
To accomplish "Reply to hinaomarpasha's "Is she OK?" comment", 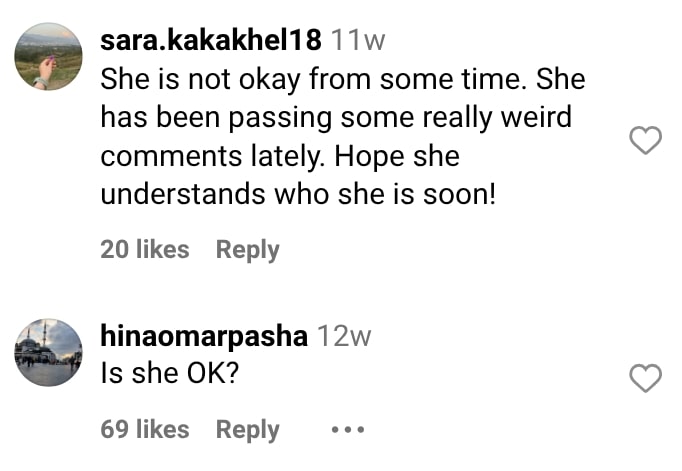I will click(247, 430).
